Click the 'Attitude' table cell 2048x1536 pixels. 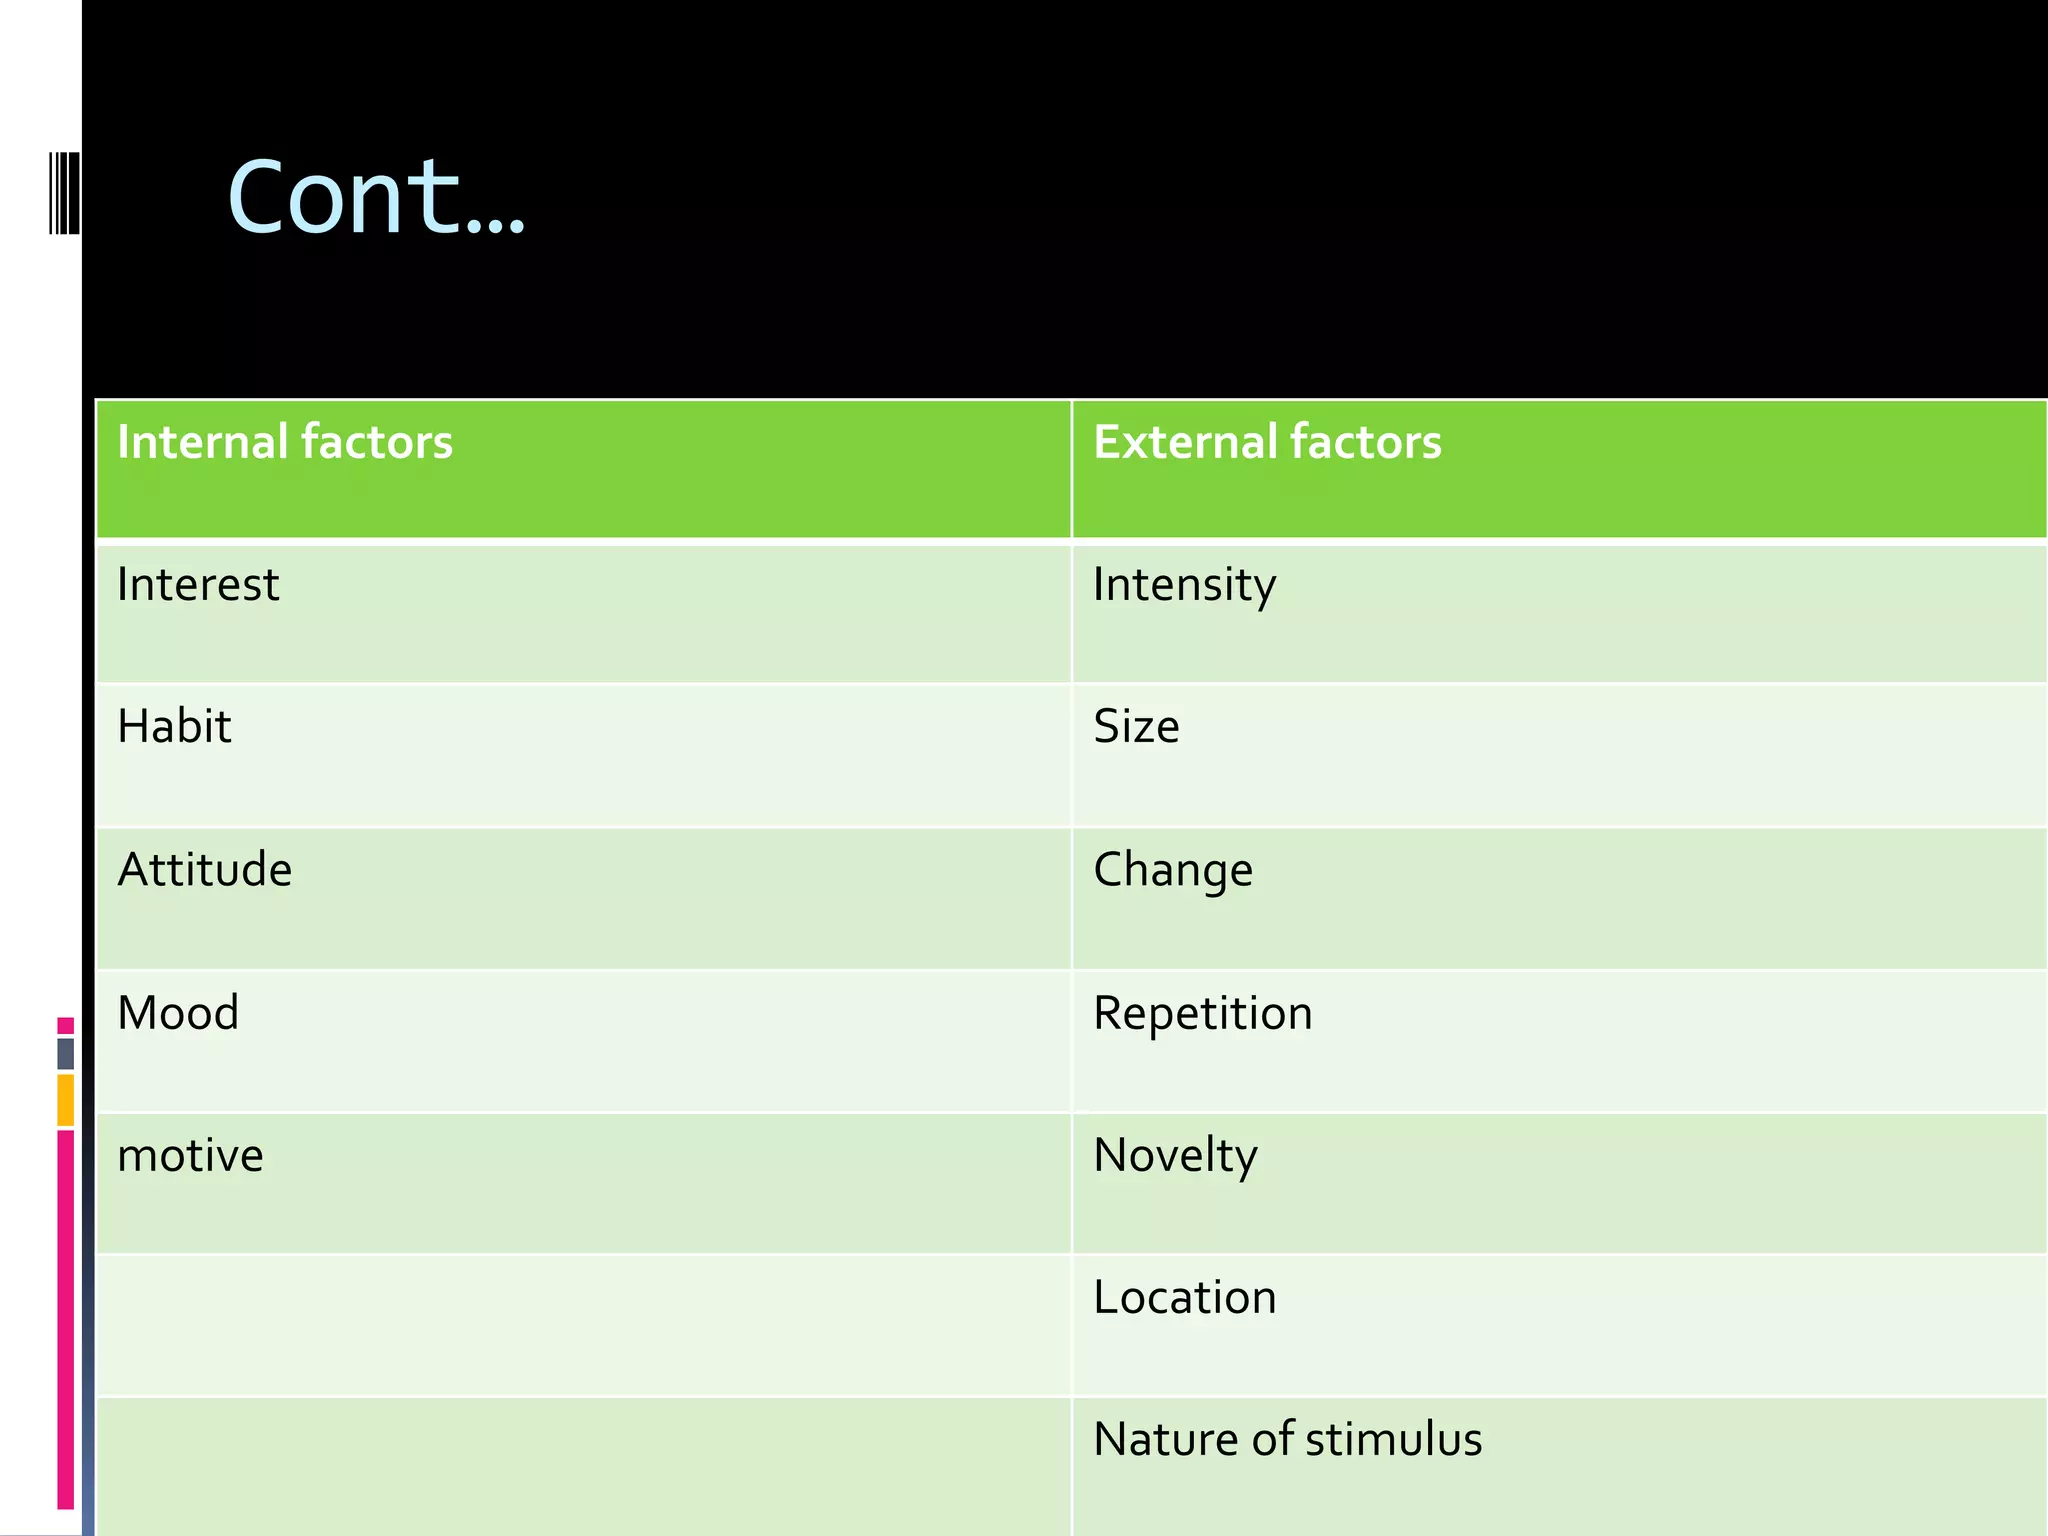coord(583,898)
